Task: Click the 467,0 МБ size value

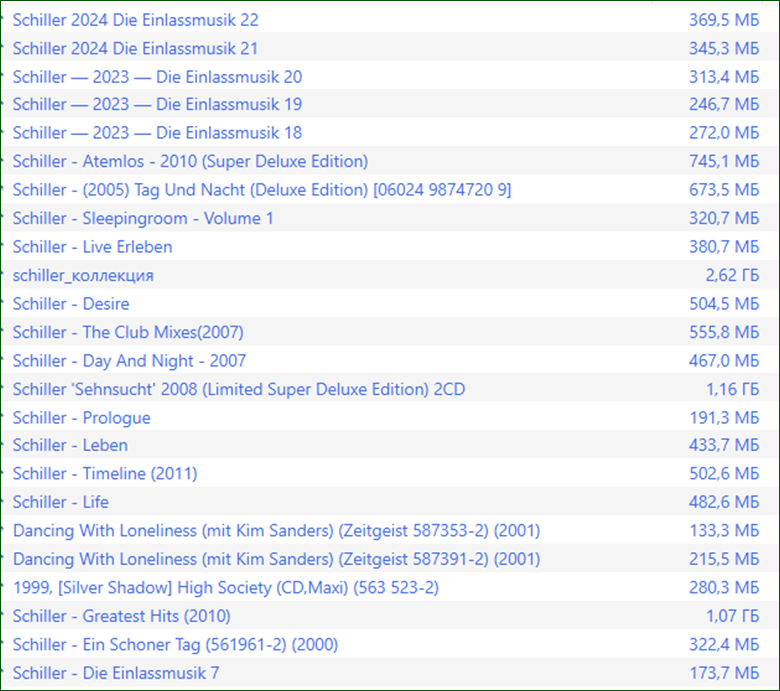Action: [x=724, y=361]
